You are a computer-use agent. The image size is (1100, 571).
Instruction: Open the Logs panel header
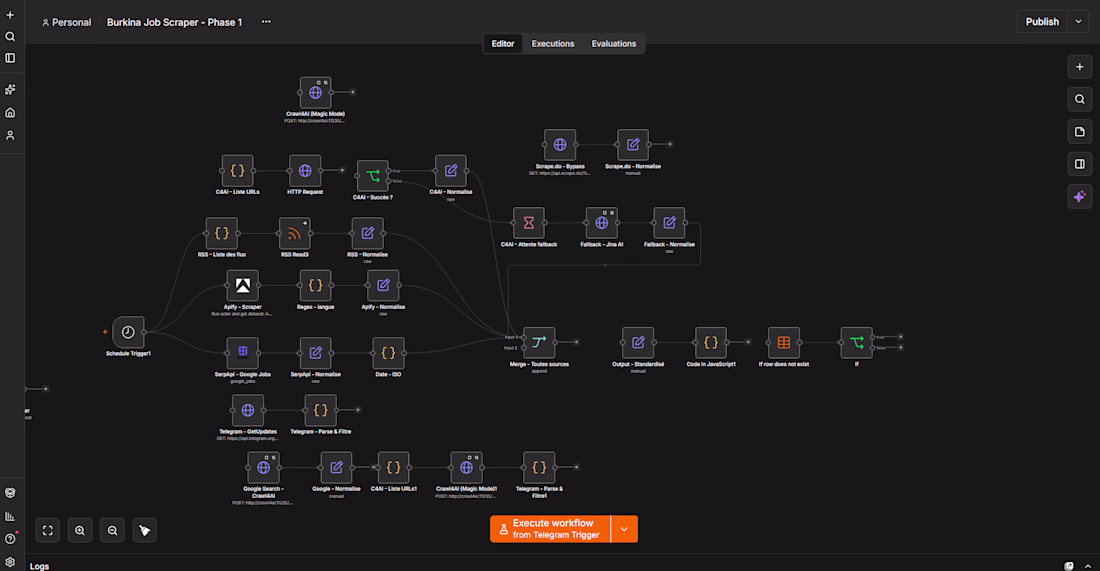pos(39,566)
